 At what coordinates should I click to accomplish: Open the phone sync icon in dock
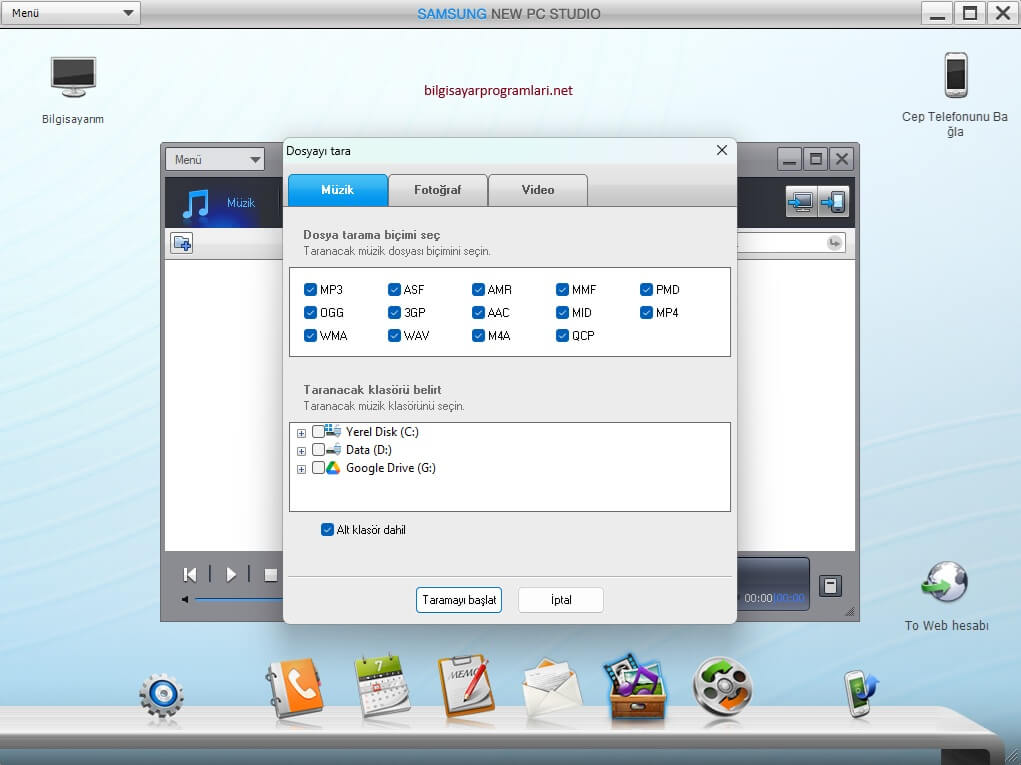tap(861, 693)
